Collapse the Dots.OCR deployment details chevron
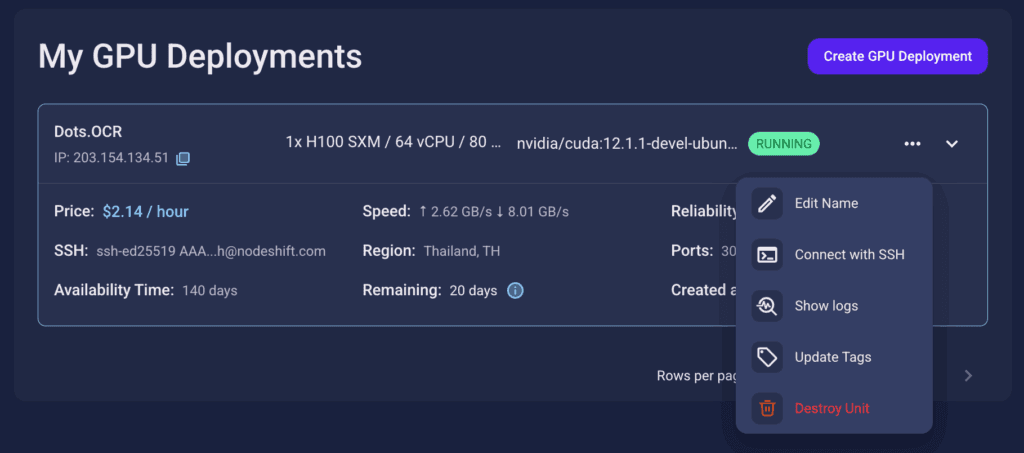The width and height of the screenshot is (1024, 453). [952, 144]
